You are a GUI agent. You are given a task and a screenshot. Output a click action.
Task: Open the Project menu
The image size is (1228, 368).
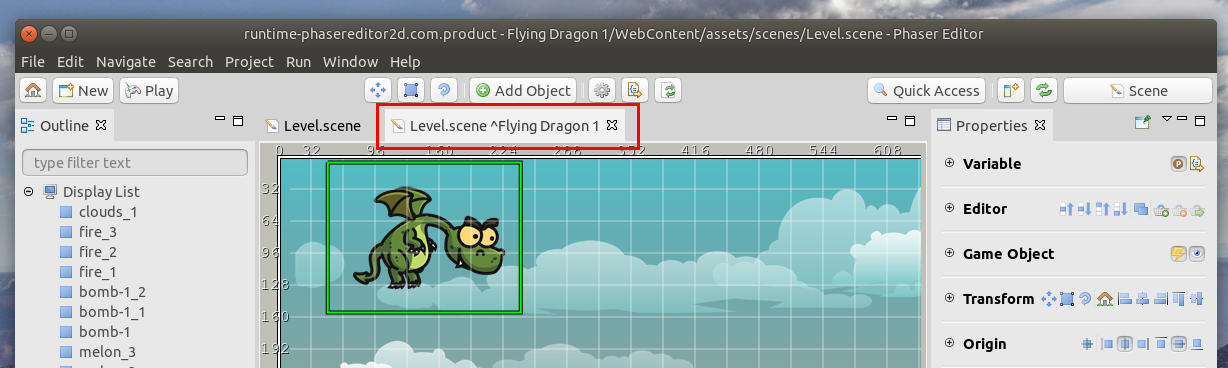point(249,61)
